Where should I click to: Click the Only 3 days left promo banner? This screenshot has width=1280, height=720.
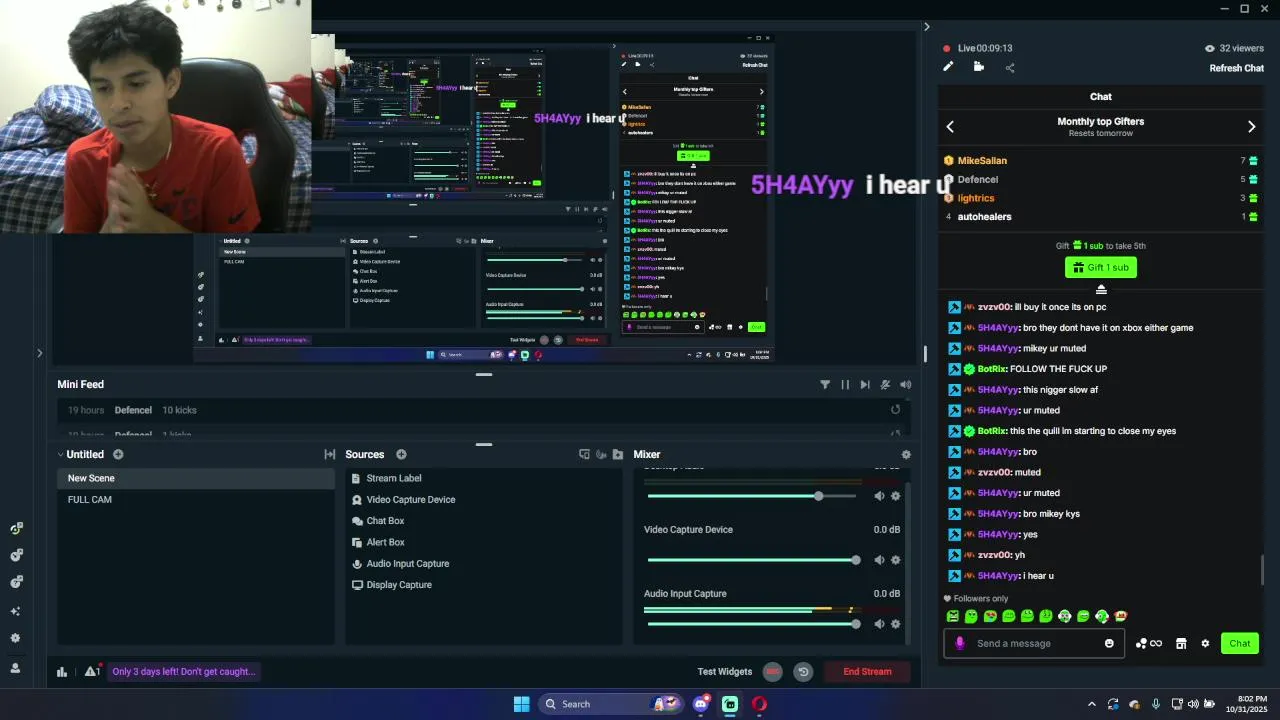(x=184, y=672)
